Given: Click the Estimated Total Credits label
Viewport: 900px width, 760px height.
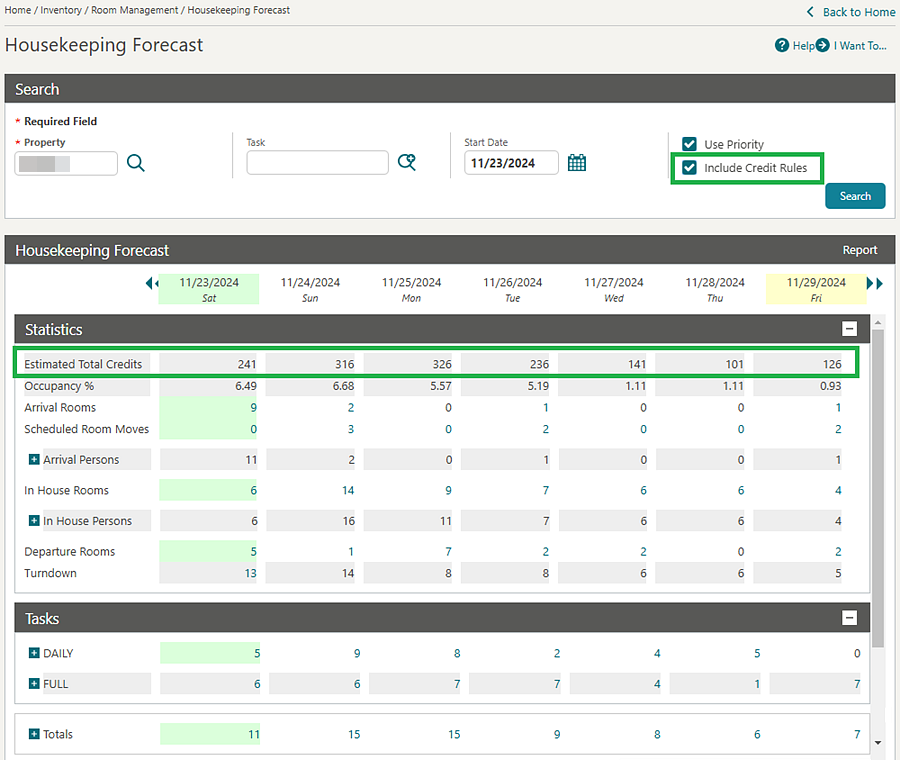Looking at the screenshot, I should 83,364.
